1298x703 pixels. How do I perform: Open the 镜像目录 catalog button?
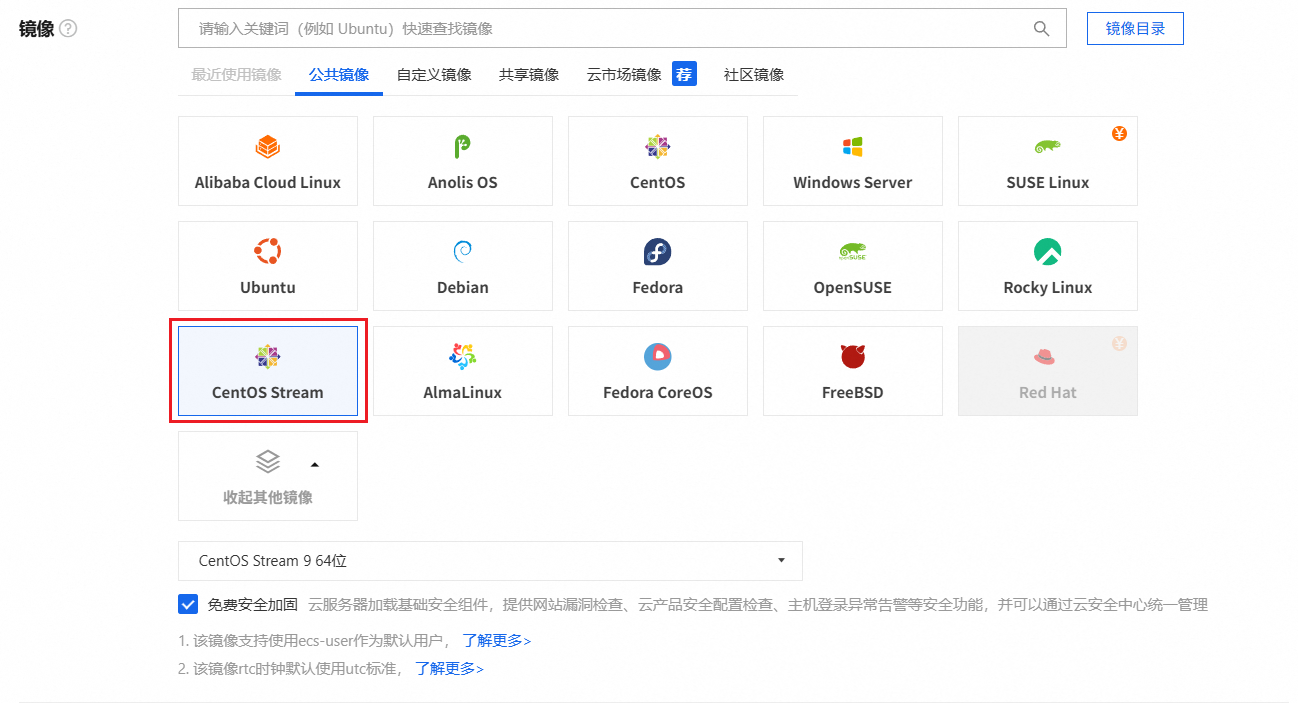coord(1134,29)
